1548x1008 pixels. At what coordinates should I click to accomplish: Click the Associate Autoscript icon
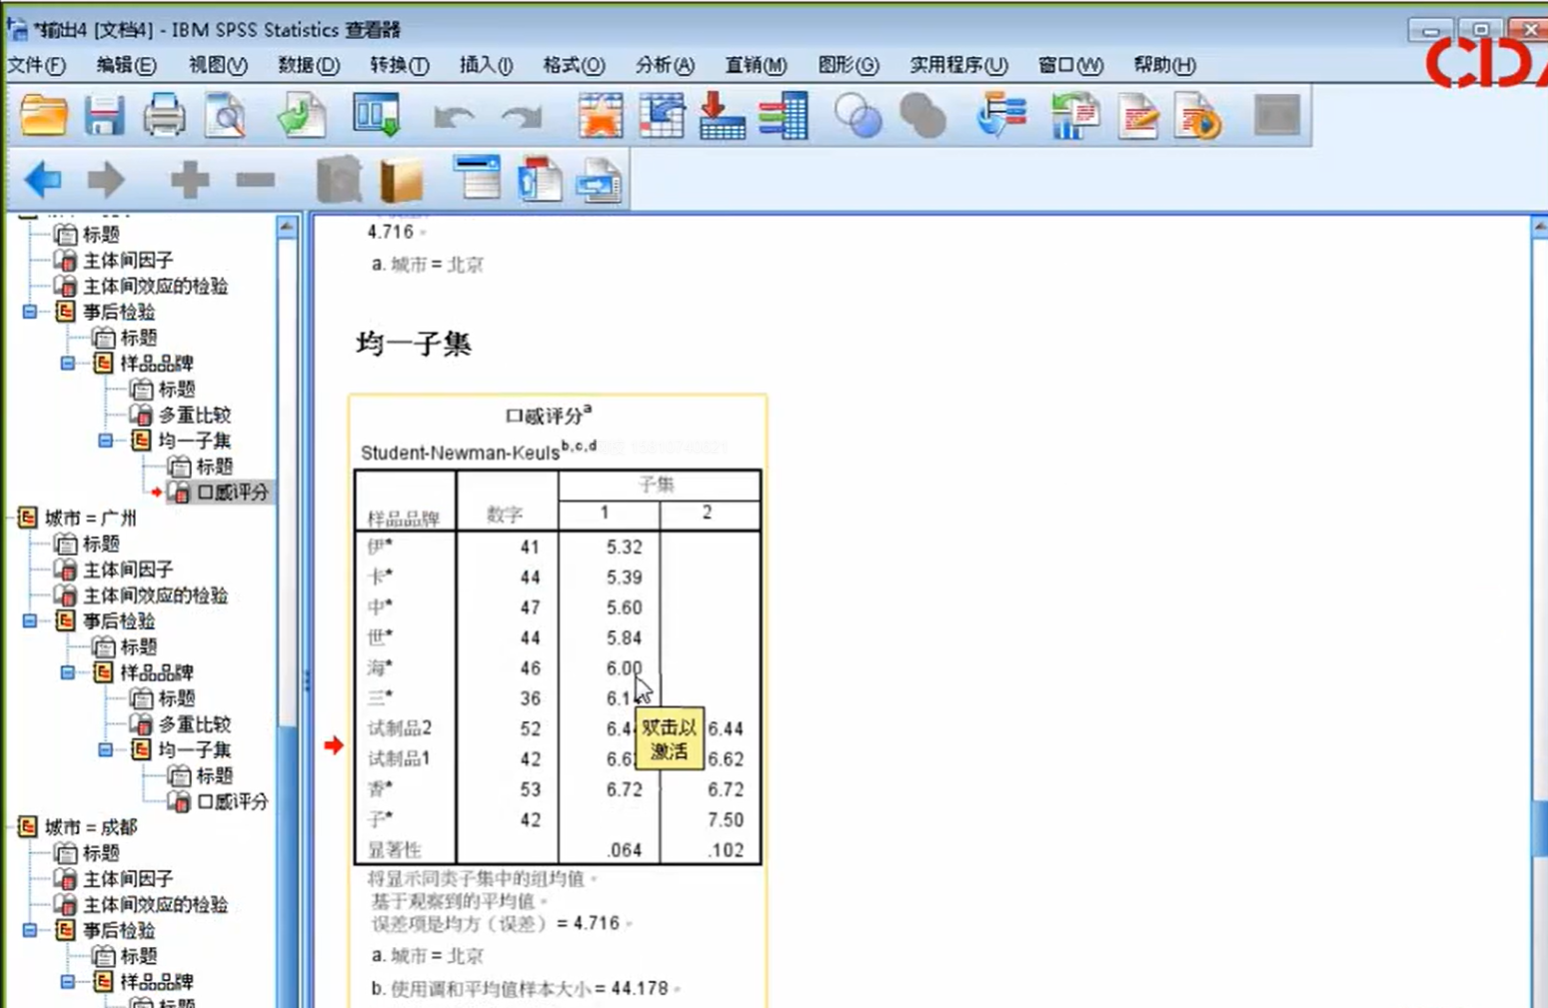point(1075,116)
